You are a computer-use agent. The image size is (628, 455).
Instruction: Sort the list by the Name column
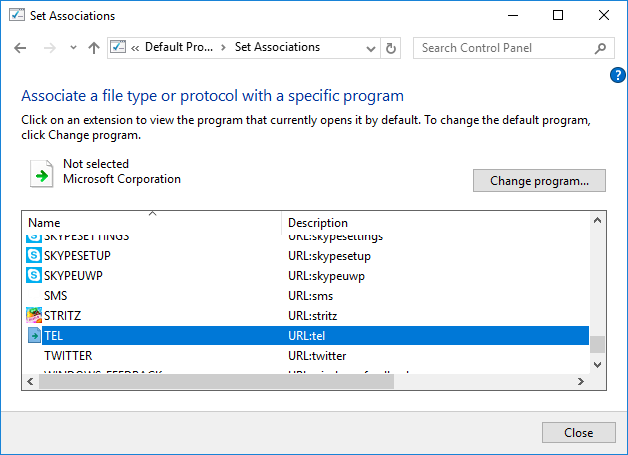coord(152,223)
